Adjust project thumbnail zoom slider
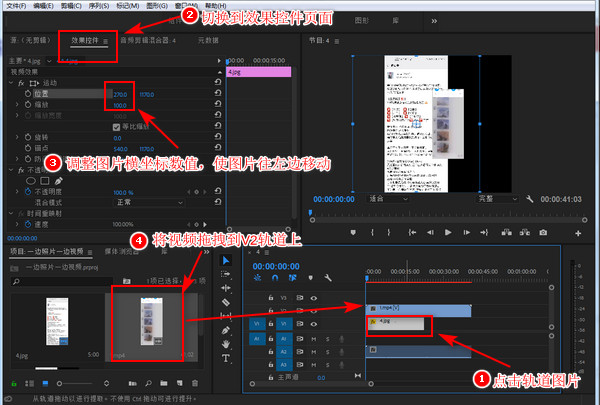 pos(75,383)
